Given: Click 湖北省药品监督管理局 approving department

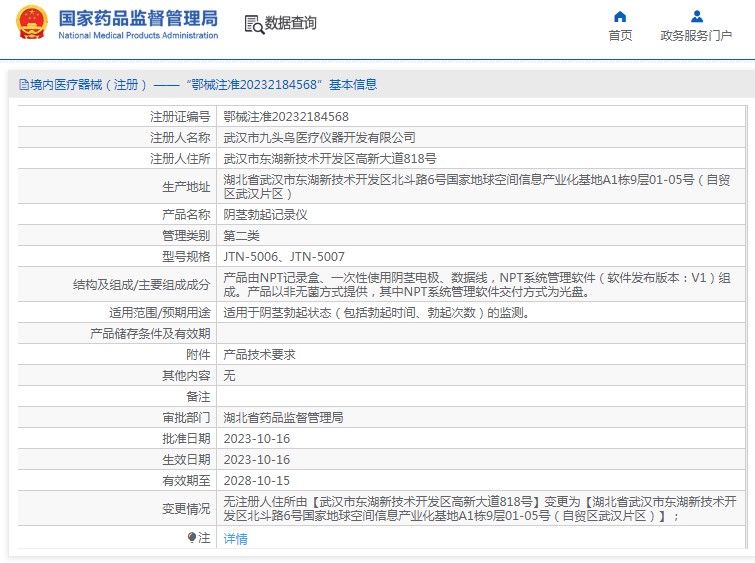Looking at the screenshot, I should pos(283,418).
